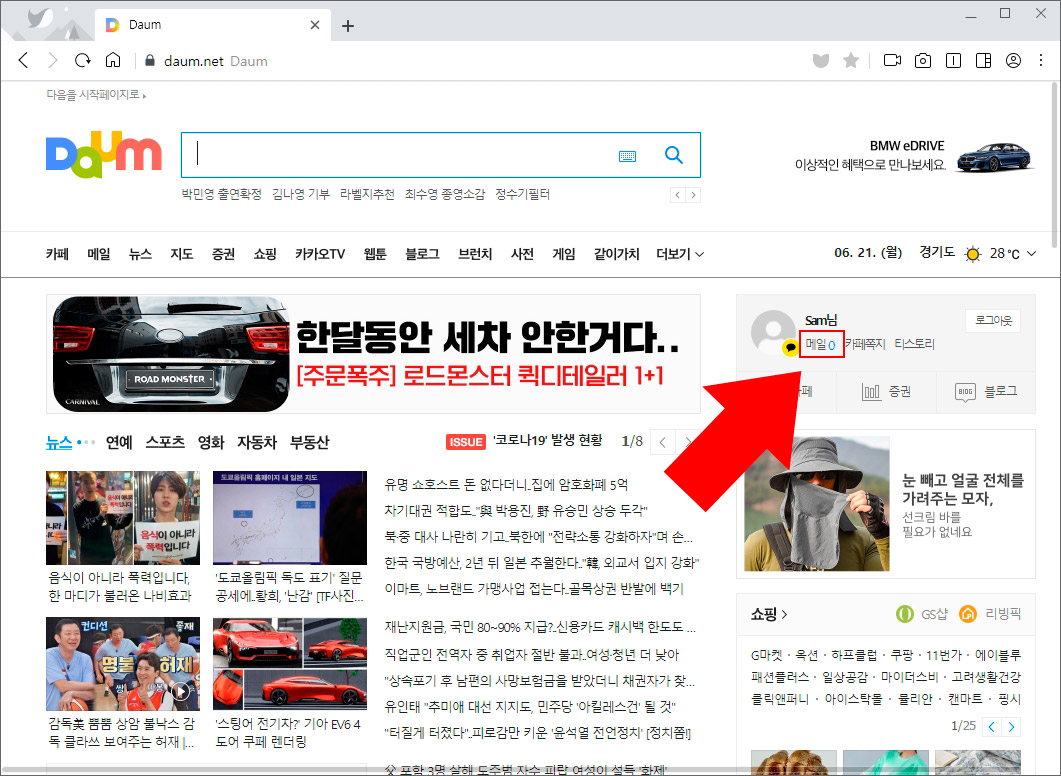
Task: Open 증권 shortcut with chart icon
Action: point(886,392)
